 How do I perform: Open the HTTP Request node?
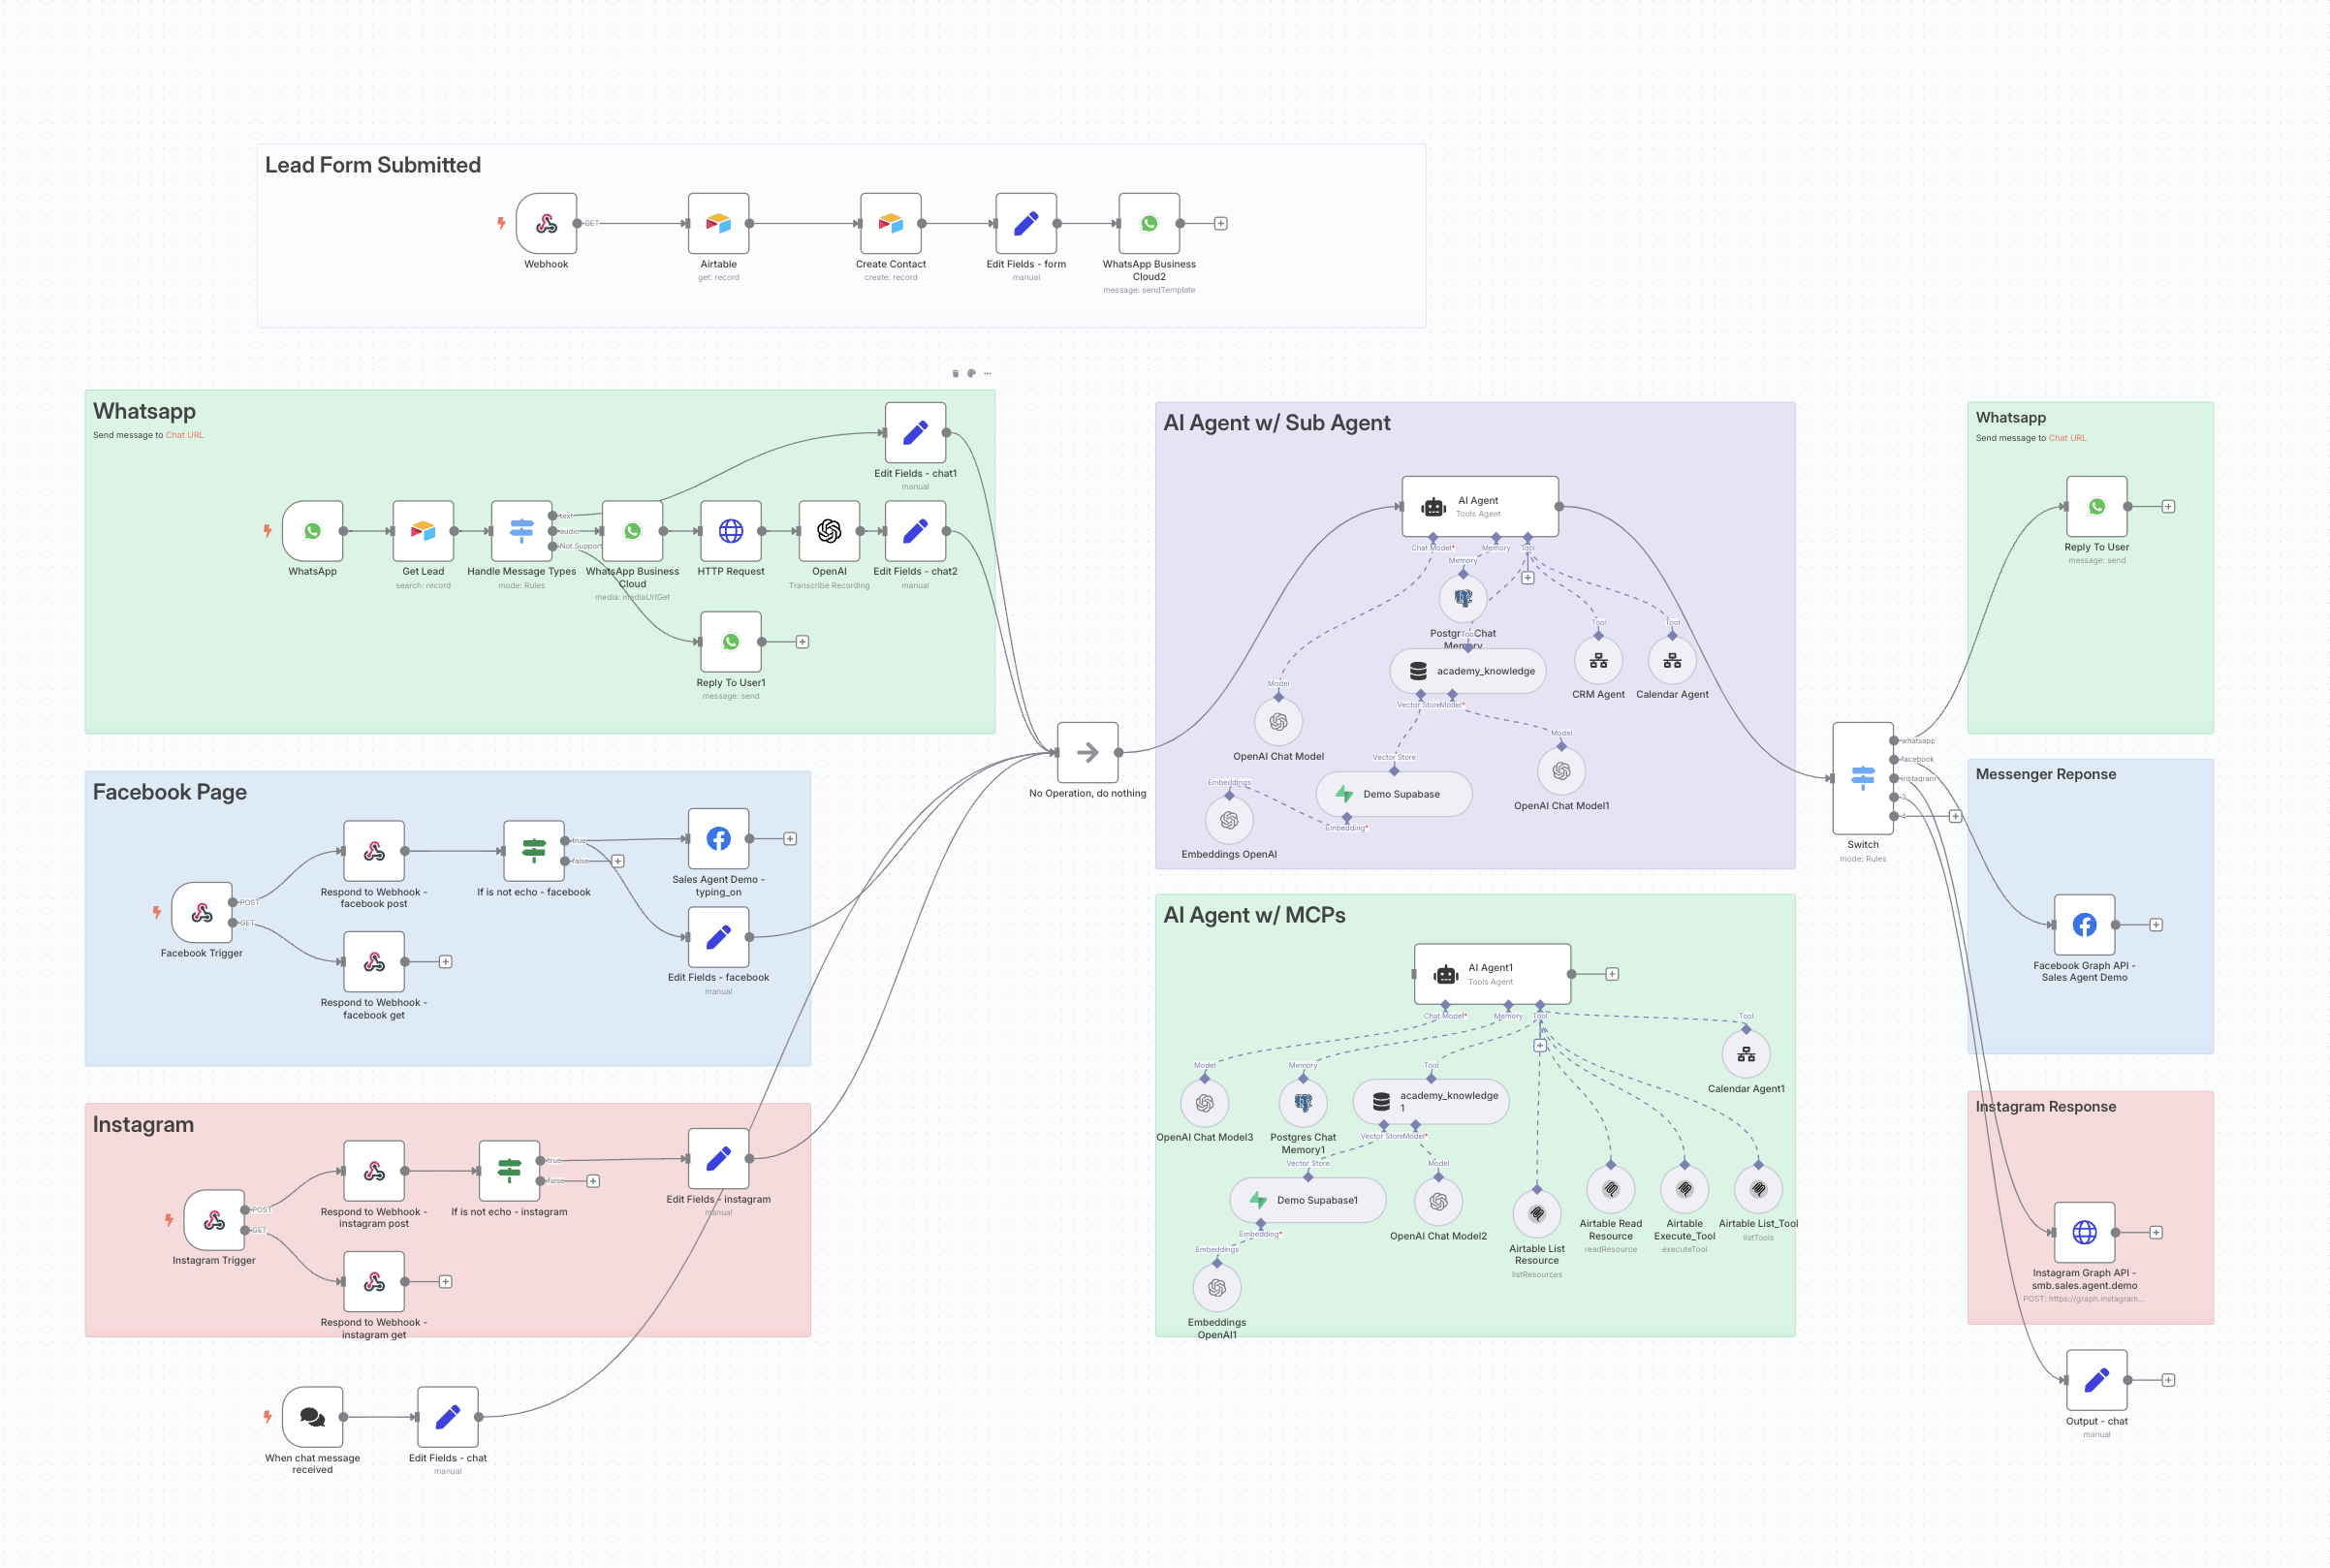click(731, 531)
